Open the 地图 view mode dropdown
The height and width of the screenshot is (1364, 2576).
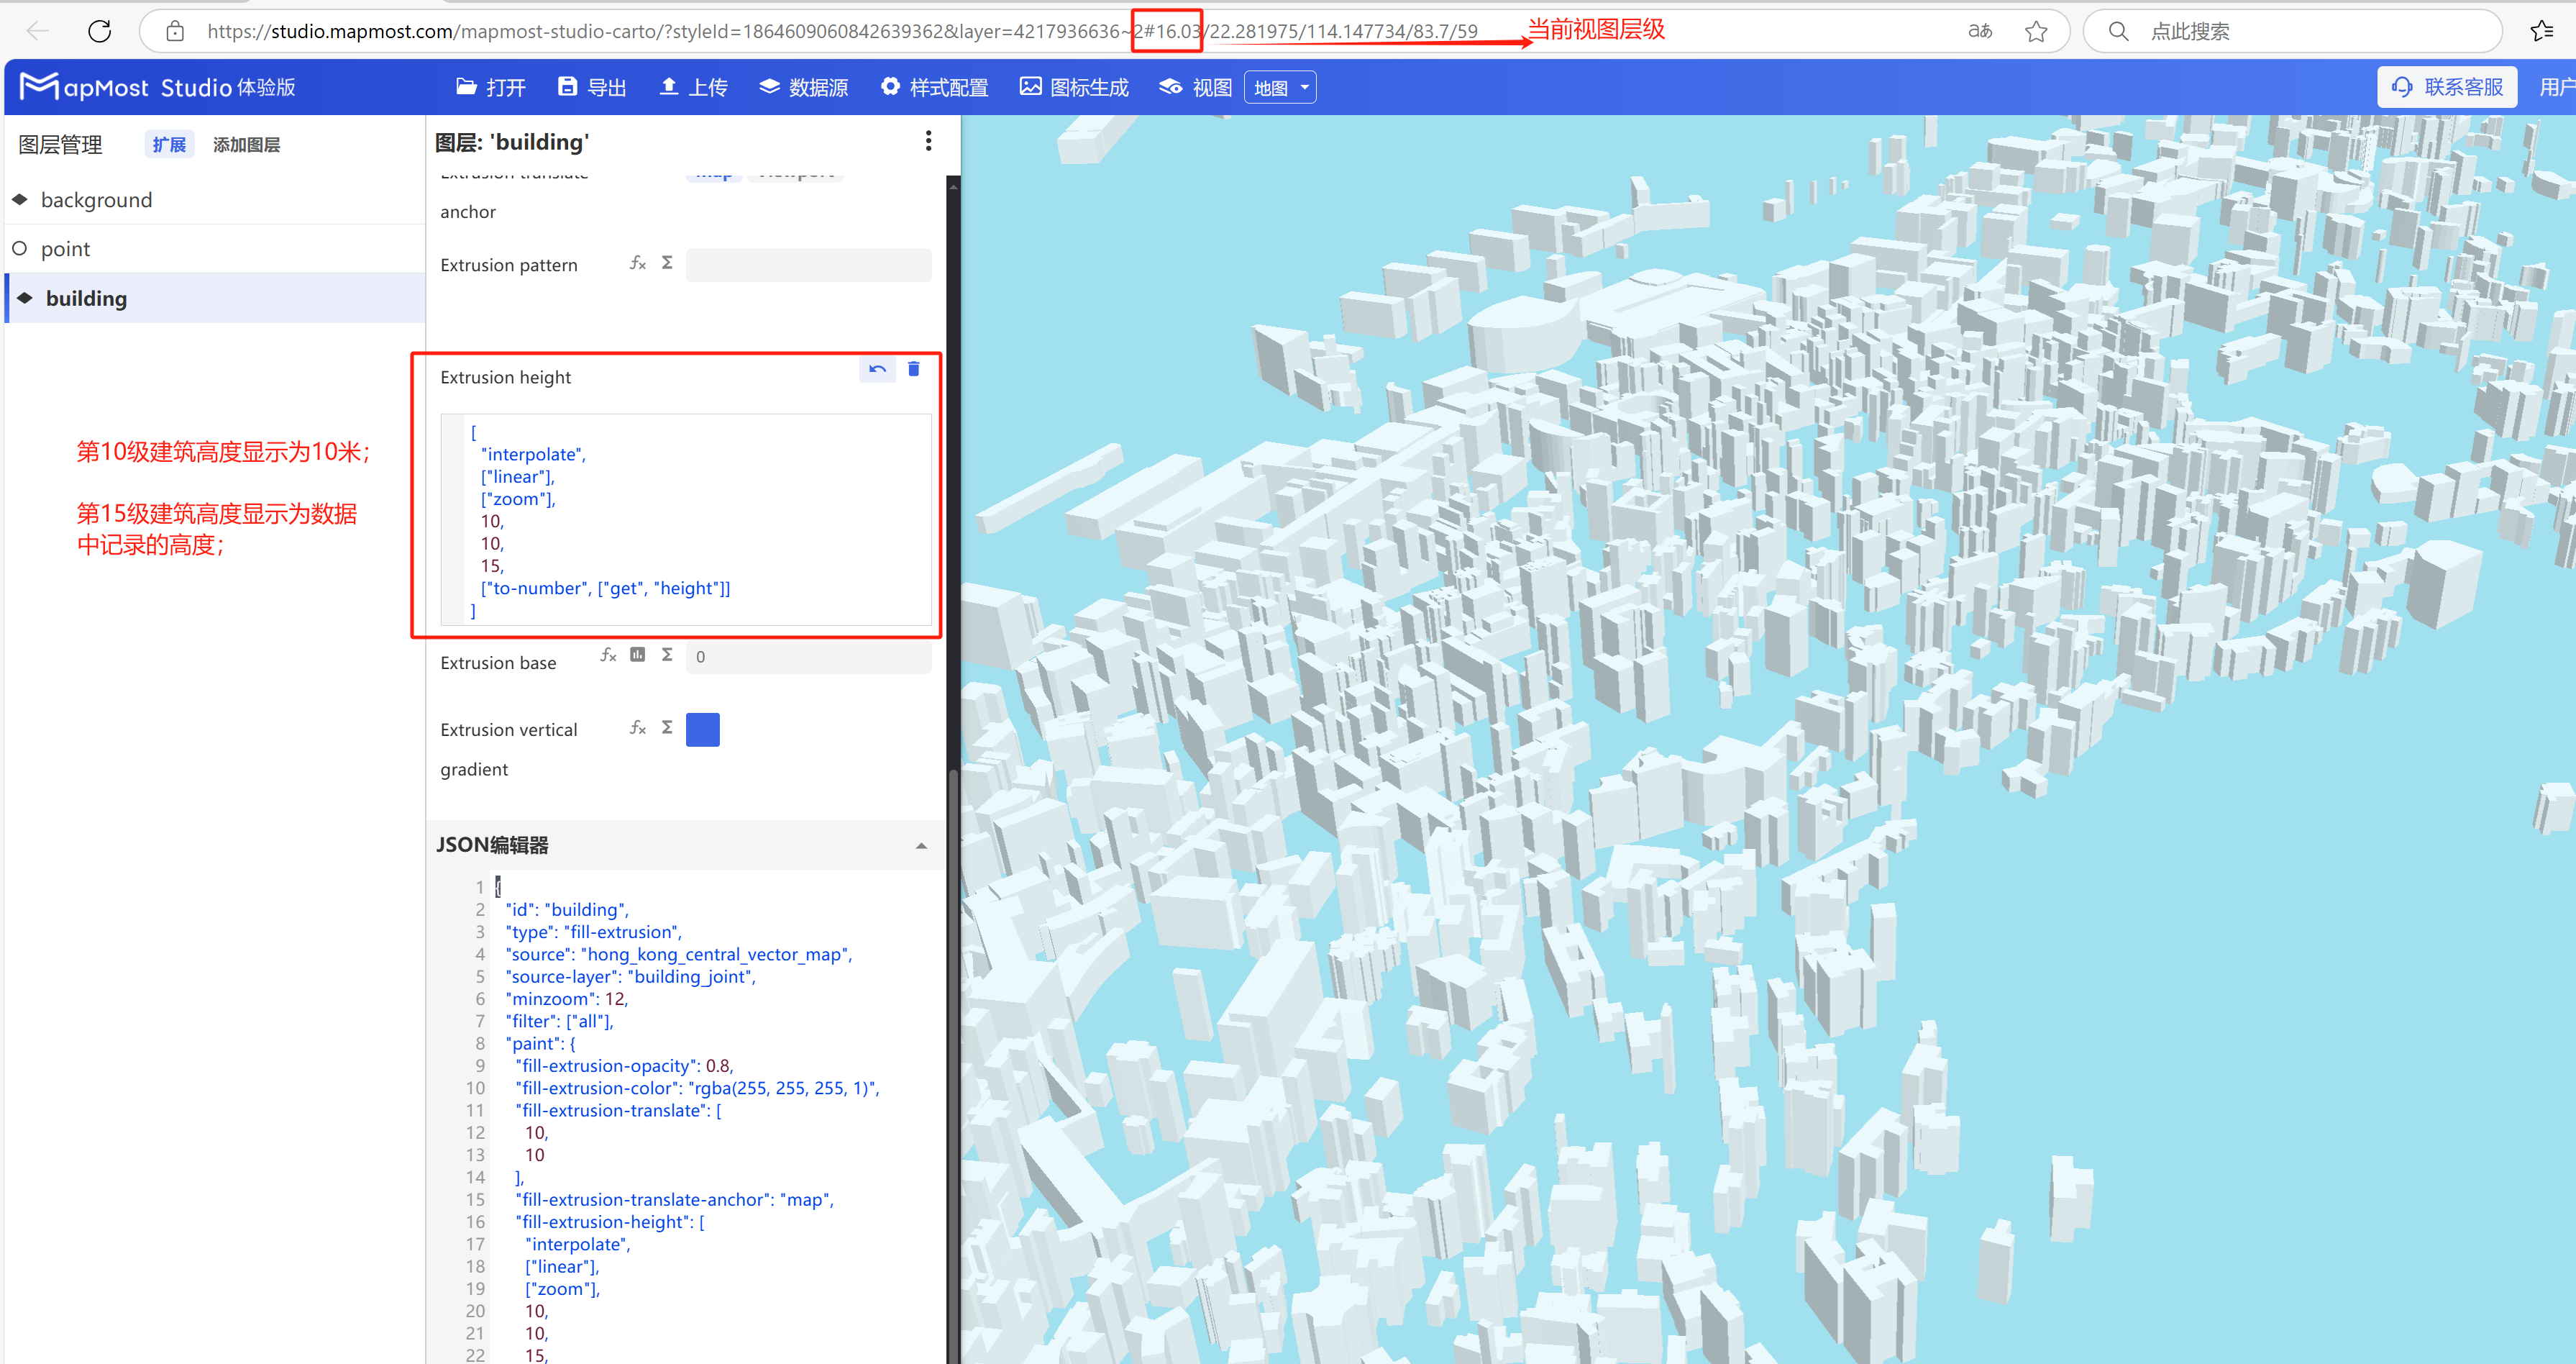(1280, 87)
